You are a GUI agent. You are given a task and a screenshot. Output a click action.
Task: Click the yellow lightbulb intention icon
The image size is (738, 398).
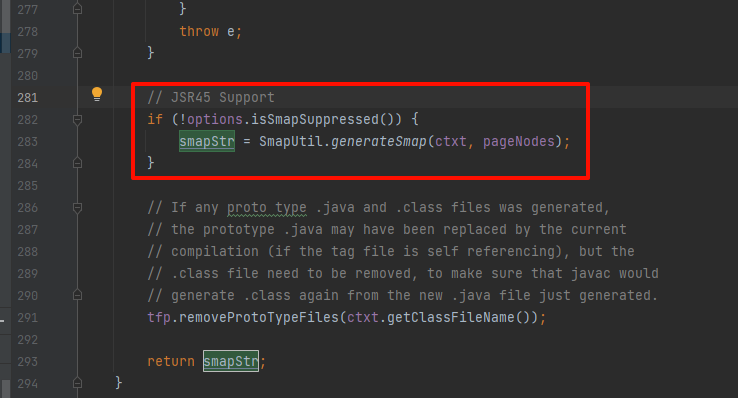coord(97,94)
